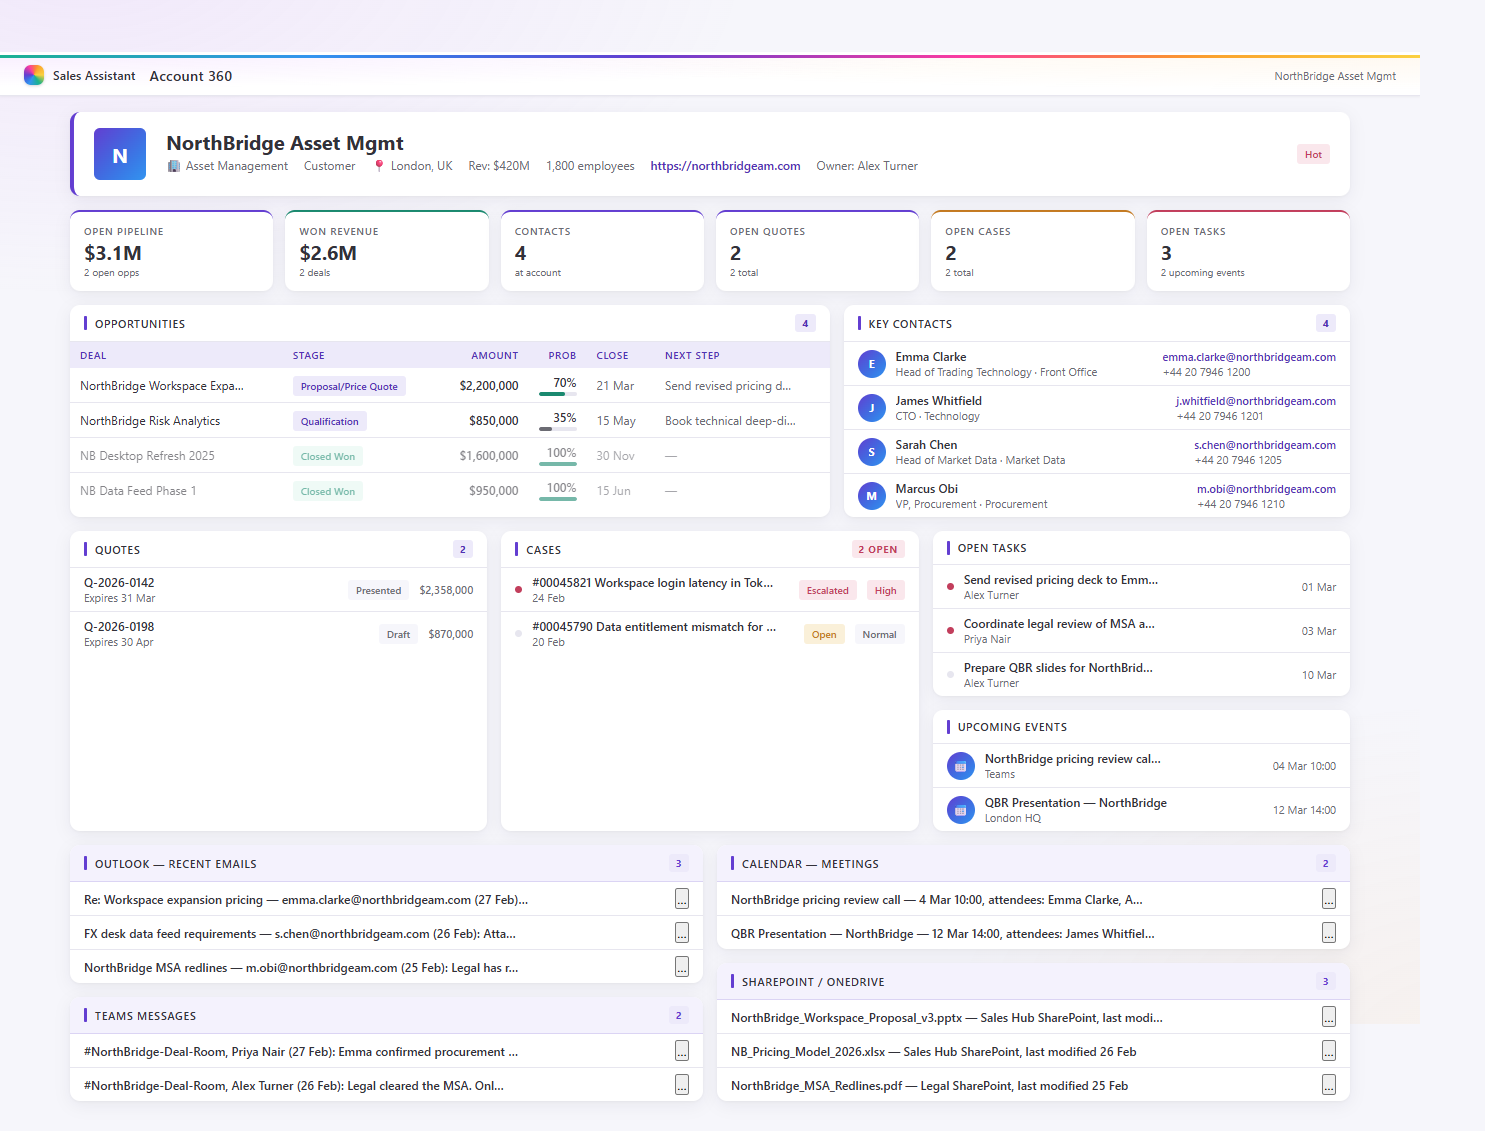Open the Open Pipeline $3.1M card

(172, 251)
